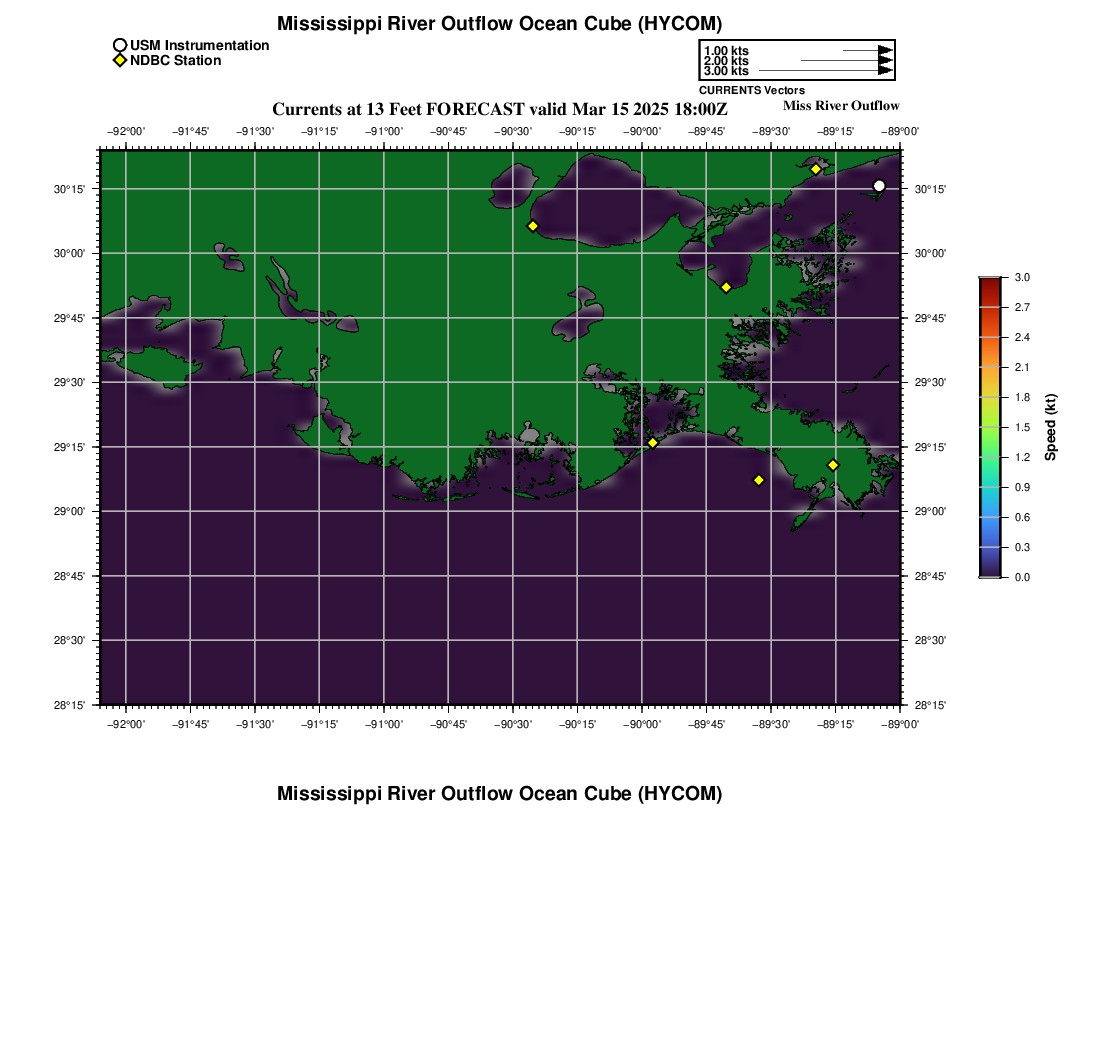Click the Miss River Outflow label
The height and width of the screenshot is (1050, 1100).
[841, 106]
